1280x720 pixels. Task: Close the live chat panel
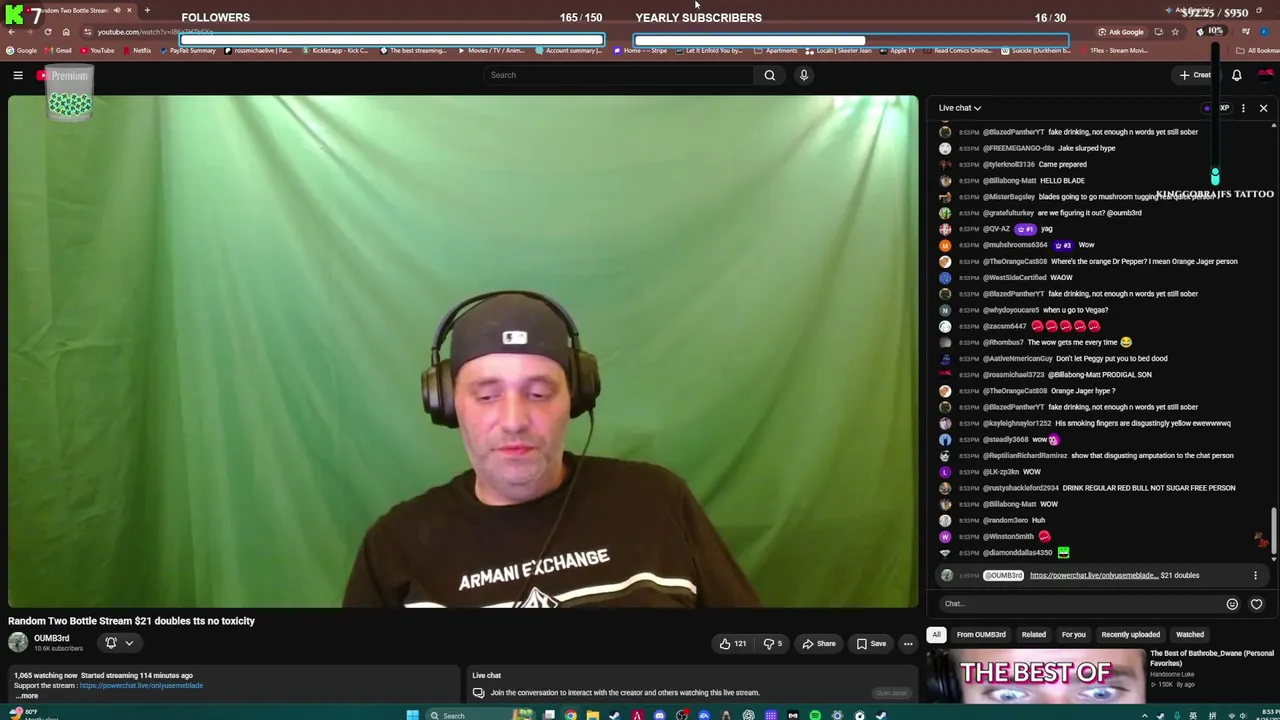1263,108
